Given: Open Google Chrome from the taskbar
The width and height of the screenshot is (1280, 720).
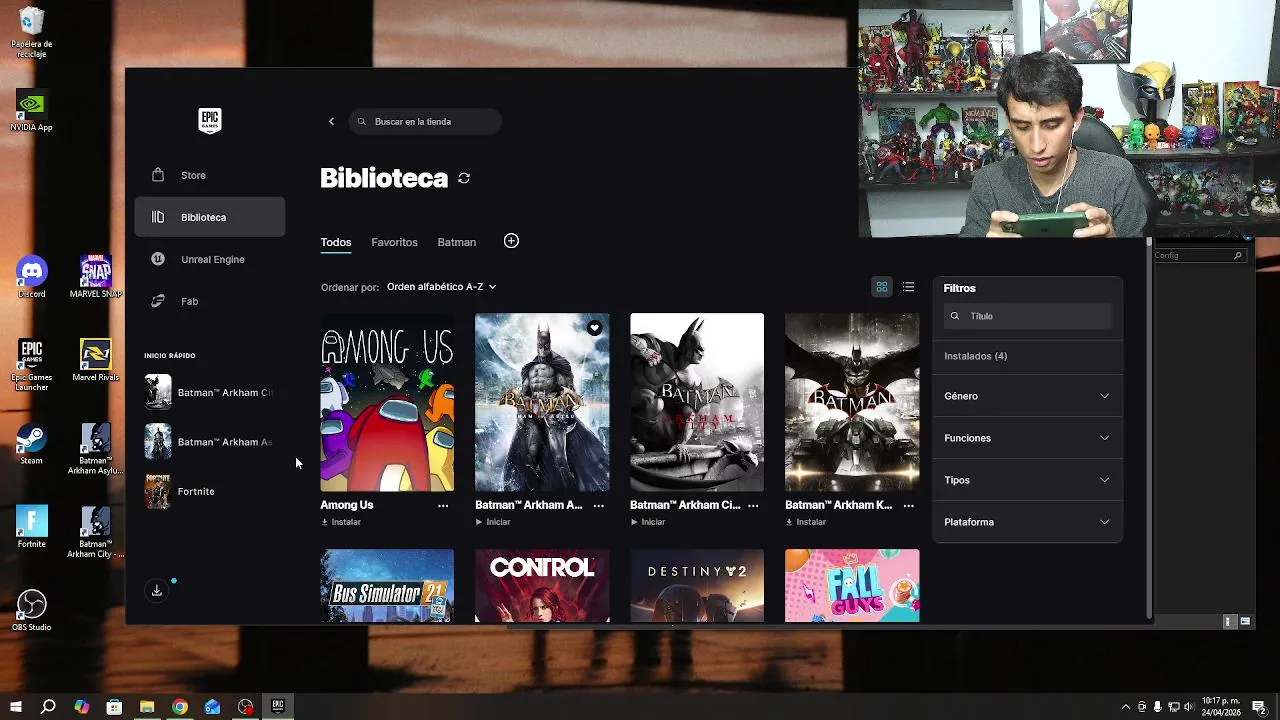Looking at the screenshot, I should 179,707.
